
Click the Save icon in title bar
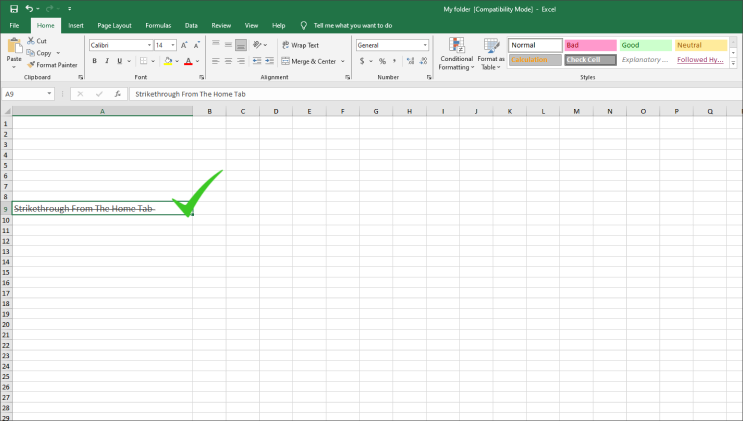coord(14,9)
